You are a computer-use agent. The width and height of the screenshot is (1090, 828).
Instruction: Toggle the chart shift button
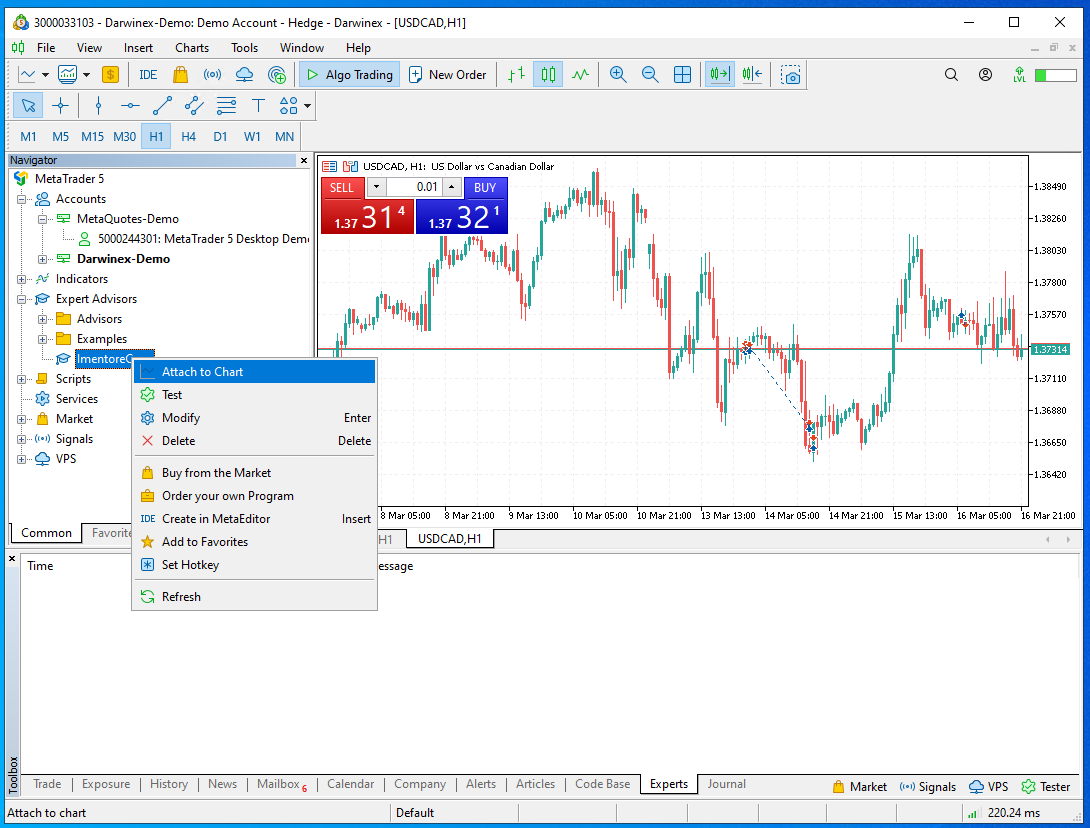[752, 74]
